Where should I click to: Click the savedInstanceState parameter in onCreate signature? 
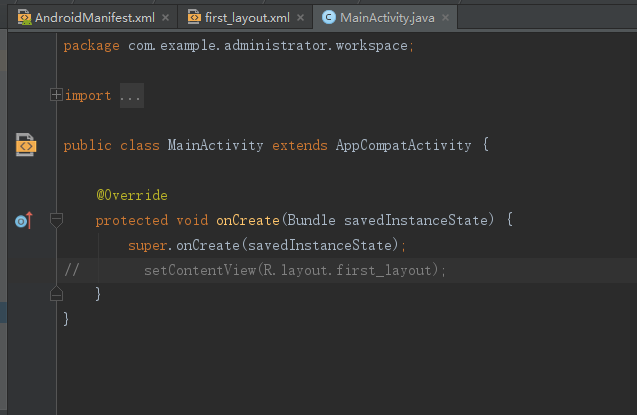click(416, 220)
